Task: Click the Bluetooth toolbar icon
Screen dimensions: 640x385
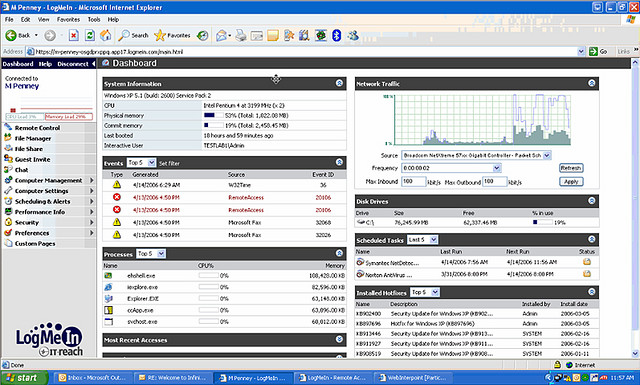Action: [x=336, y=36]
